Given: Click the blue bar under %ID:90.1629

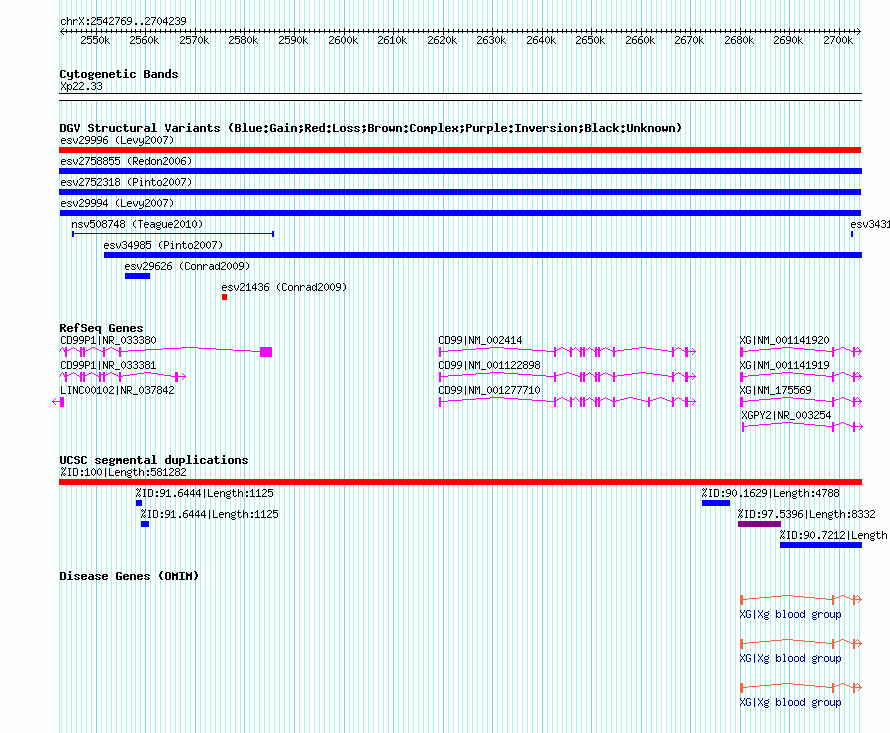Looking at the screenshot, I should point(716,503).
